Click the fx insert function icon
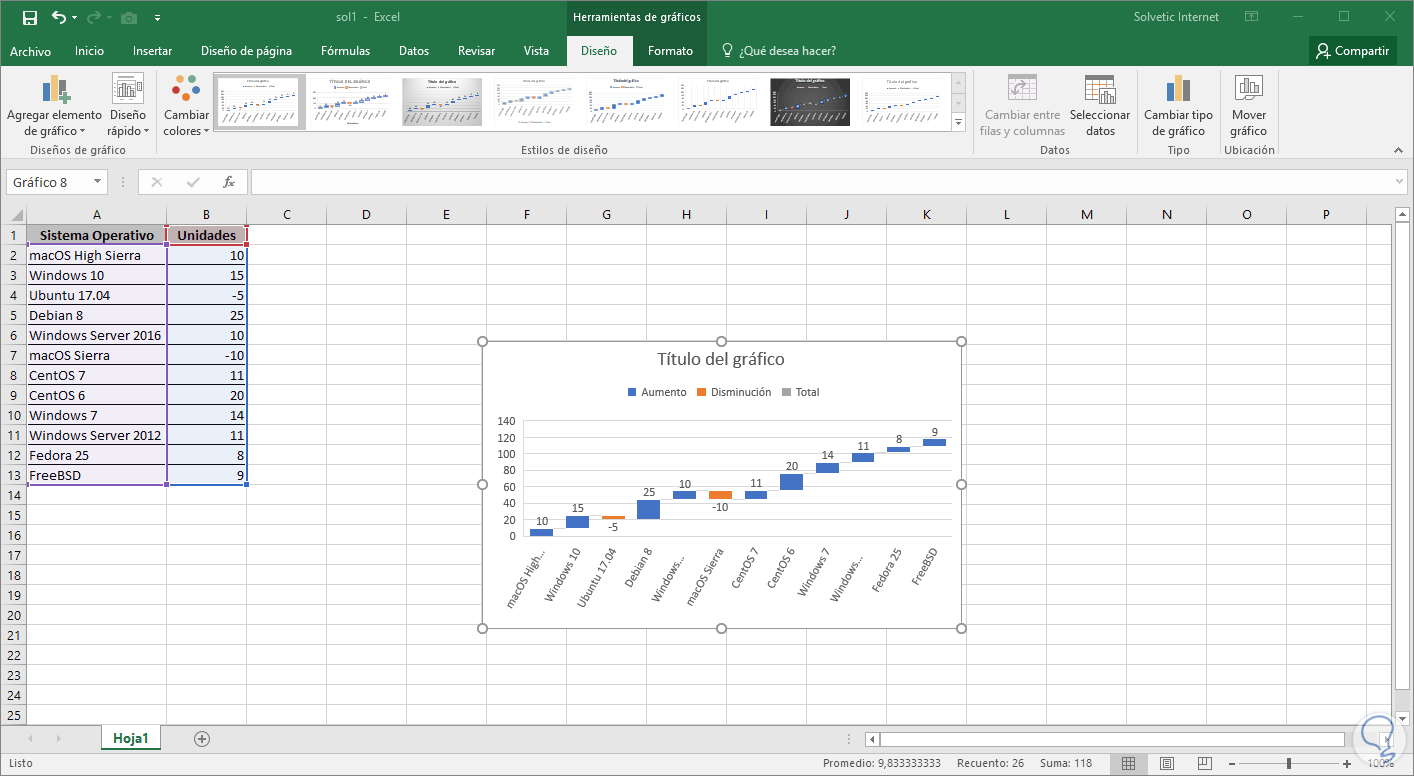This screenshot has height=776, width=1414. 229,182
